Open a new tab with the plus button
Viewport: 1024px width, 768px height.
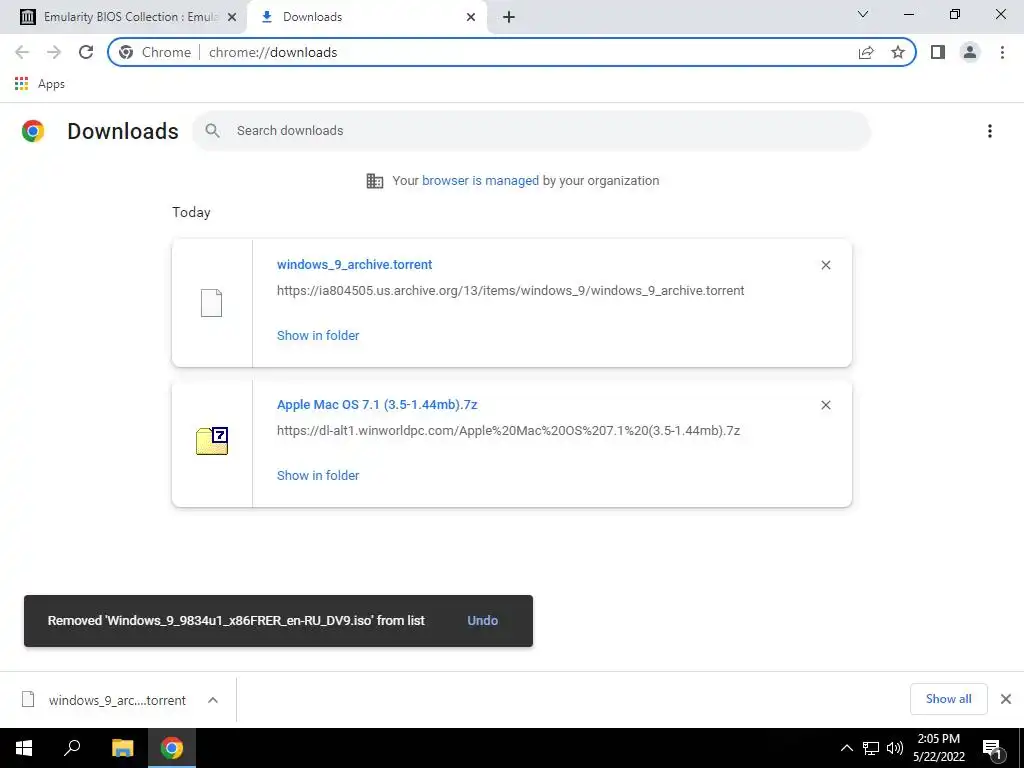coord(509,17)
